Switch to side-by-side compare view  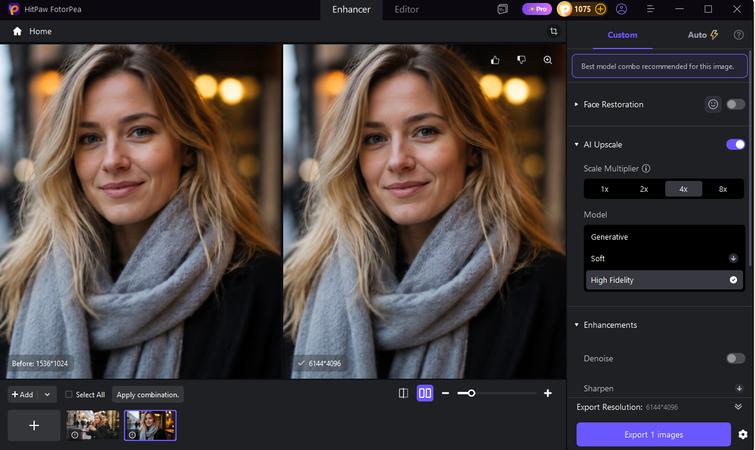425,393
